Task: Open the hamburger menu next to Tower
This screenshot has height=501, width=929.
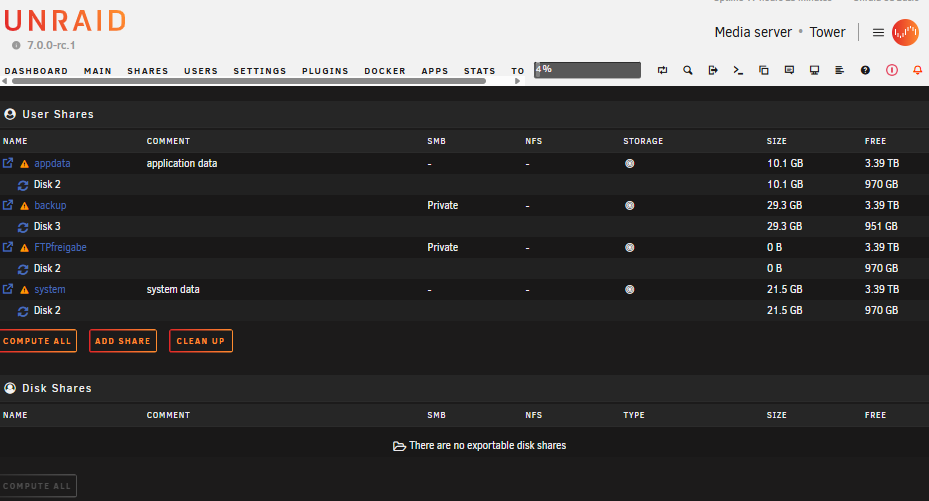Action: coord(878,33)
